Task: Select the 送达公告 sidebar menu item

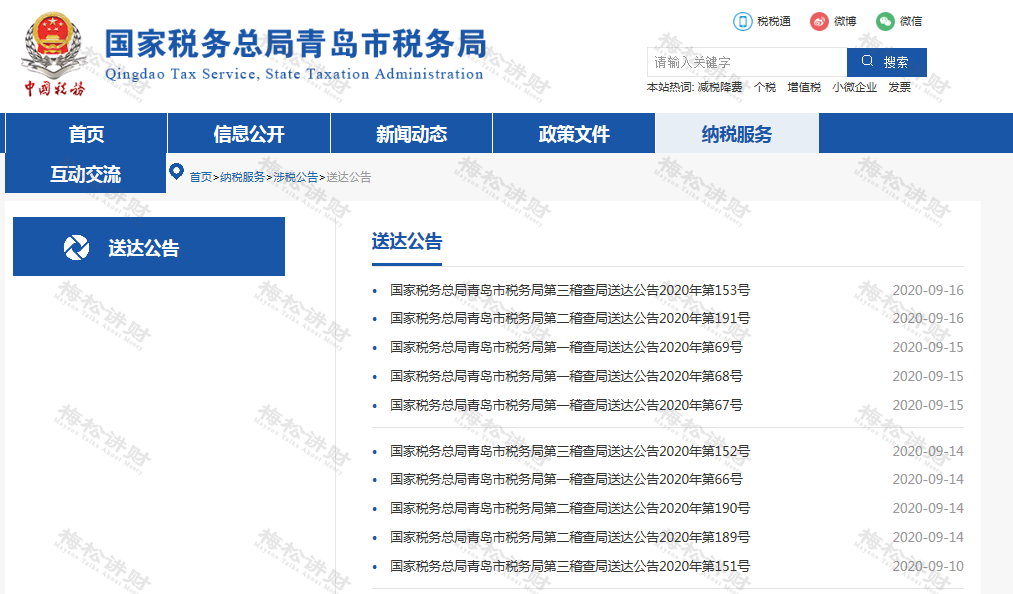Action: click(149, 246)
